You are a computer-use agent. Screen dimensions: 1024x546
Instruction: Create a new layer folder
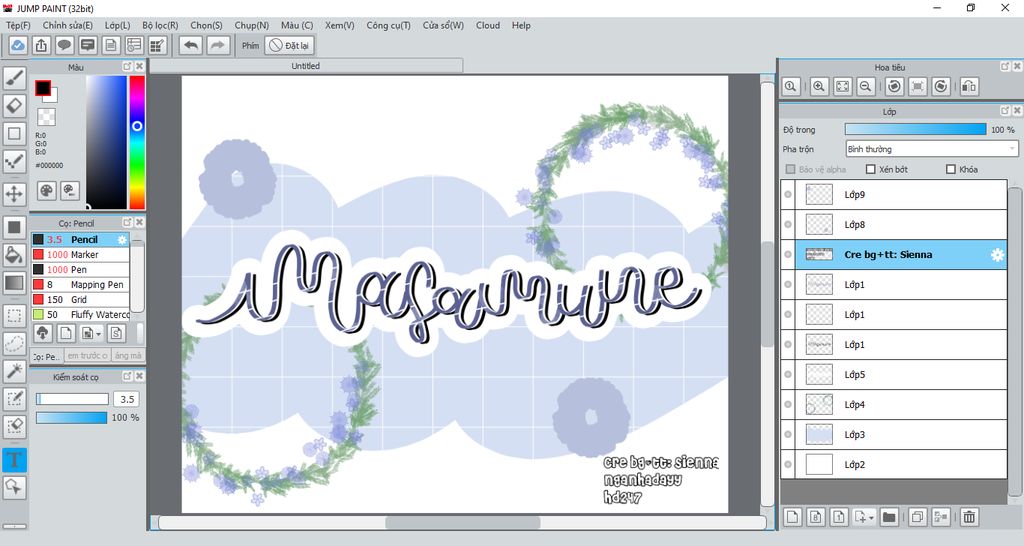point(889,517)
